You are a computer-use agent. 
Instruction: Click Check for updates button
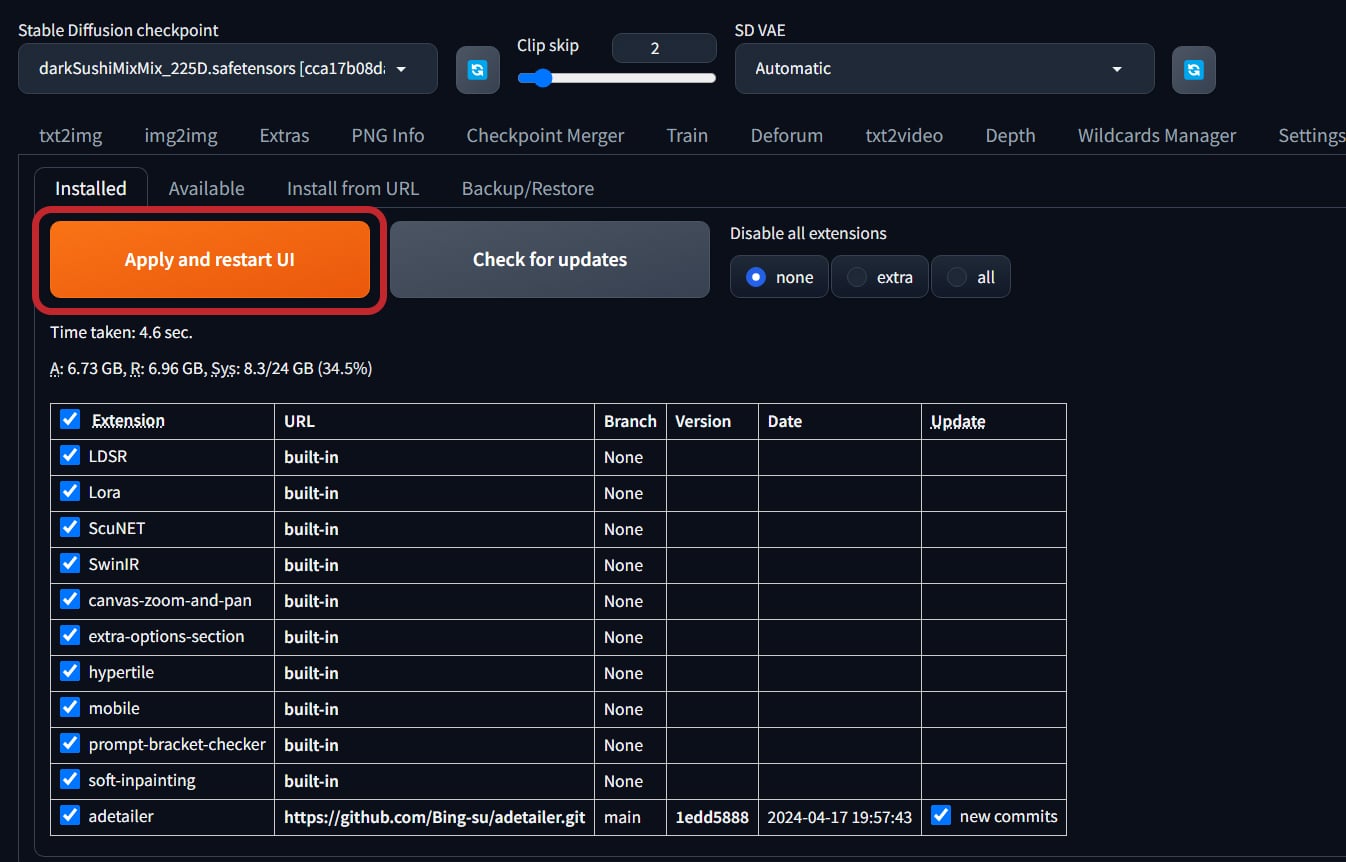coord(550,260)
